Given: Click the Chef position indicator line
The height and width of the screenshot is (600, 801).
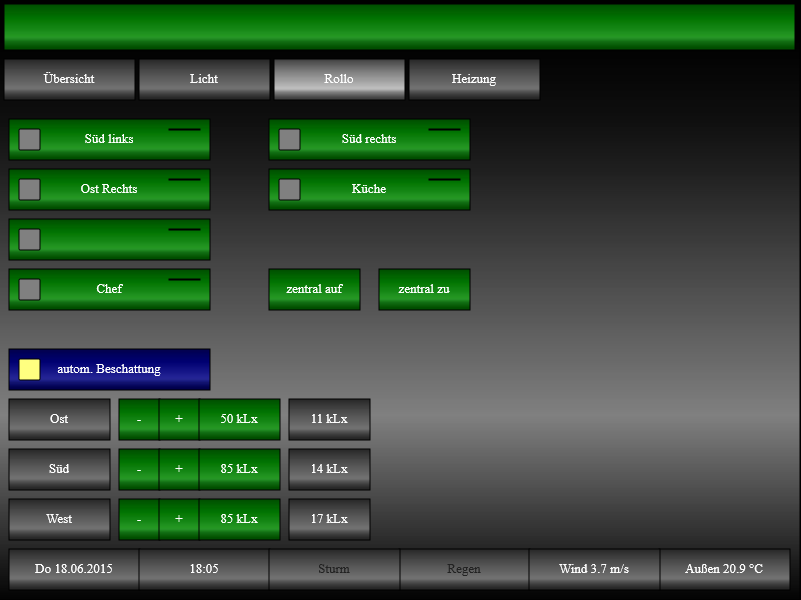Looking at the screenshot, I should coord(184,280).
